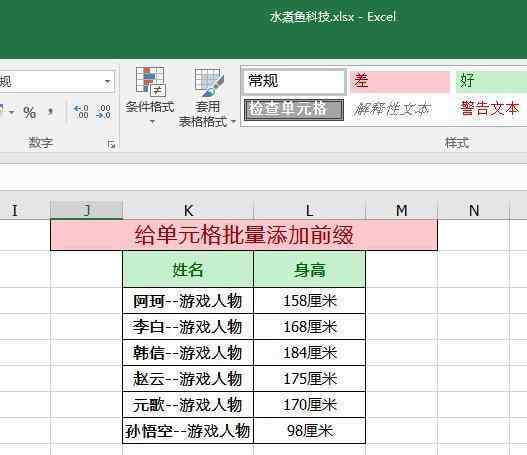The height and width of the screenshot is (455, 527).
Task: Select the 身高 header cell
Action: coord(310,270)
